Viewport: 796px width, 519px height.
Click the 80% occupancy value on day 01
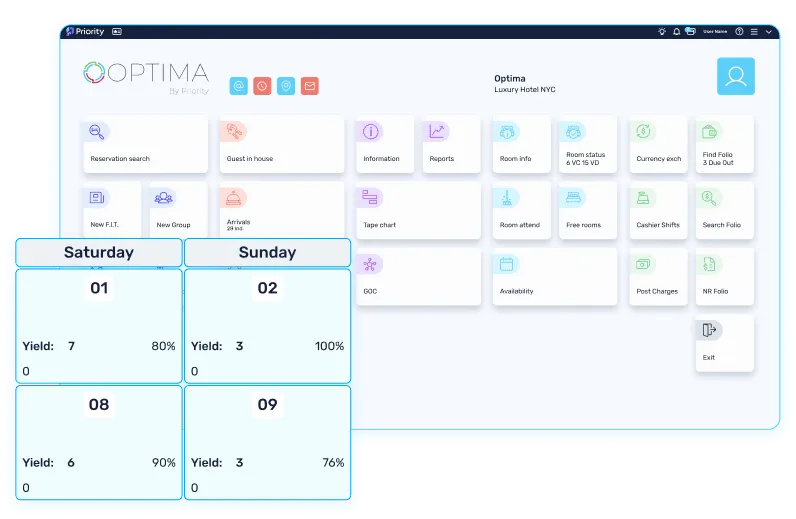[163, 346]
